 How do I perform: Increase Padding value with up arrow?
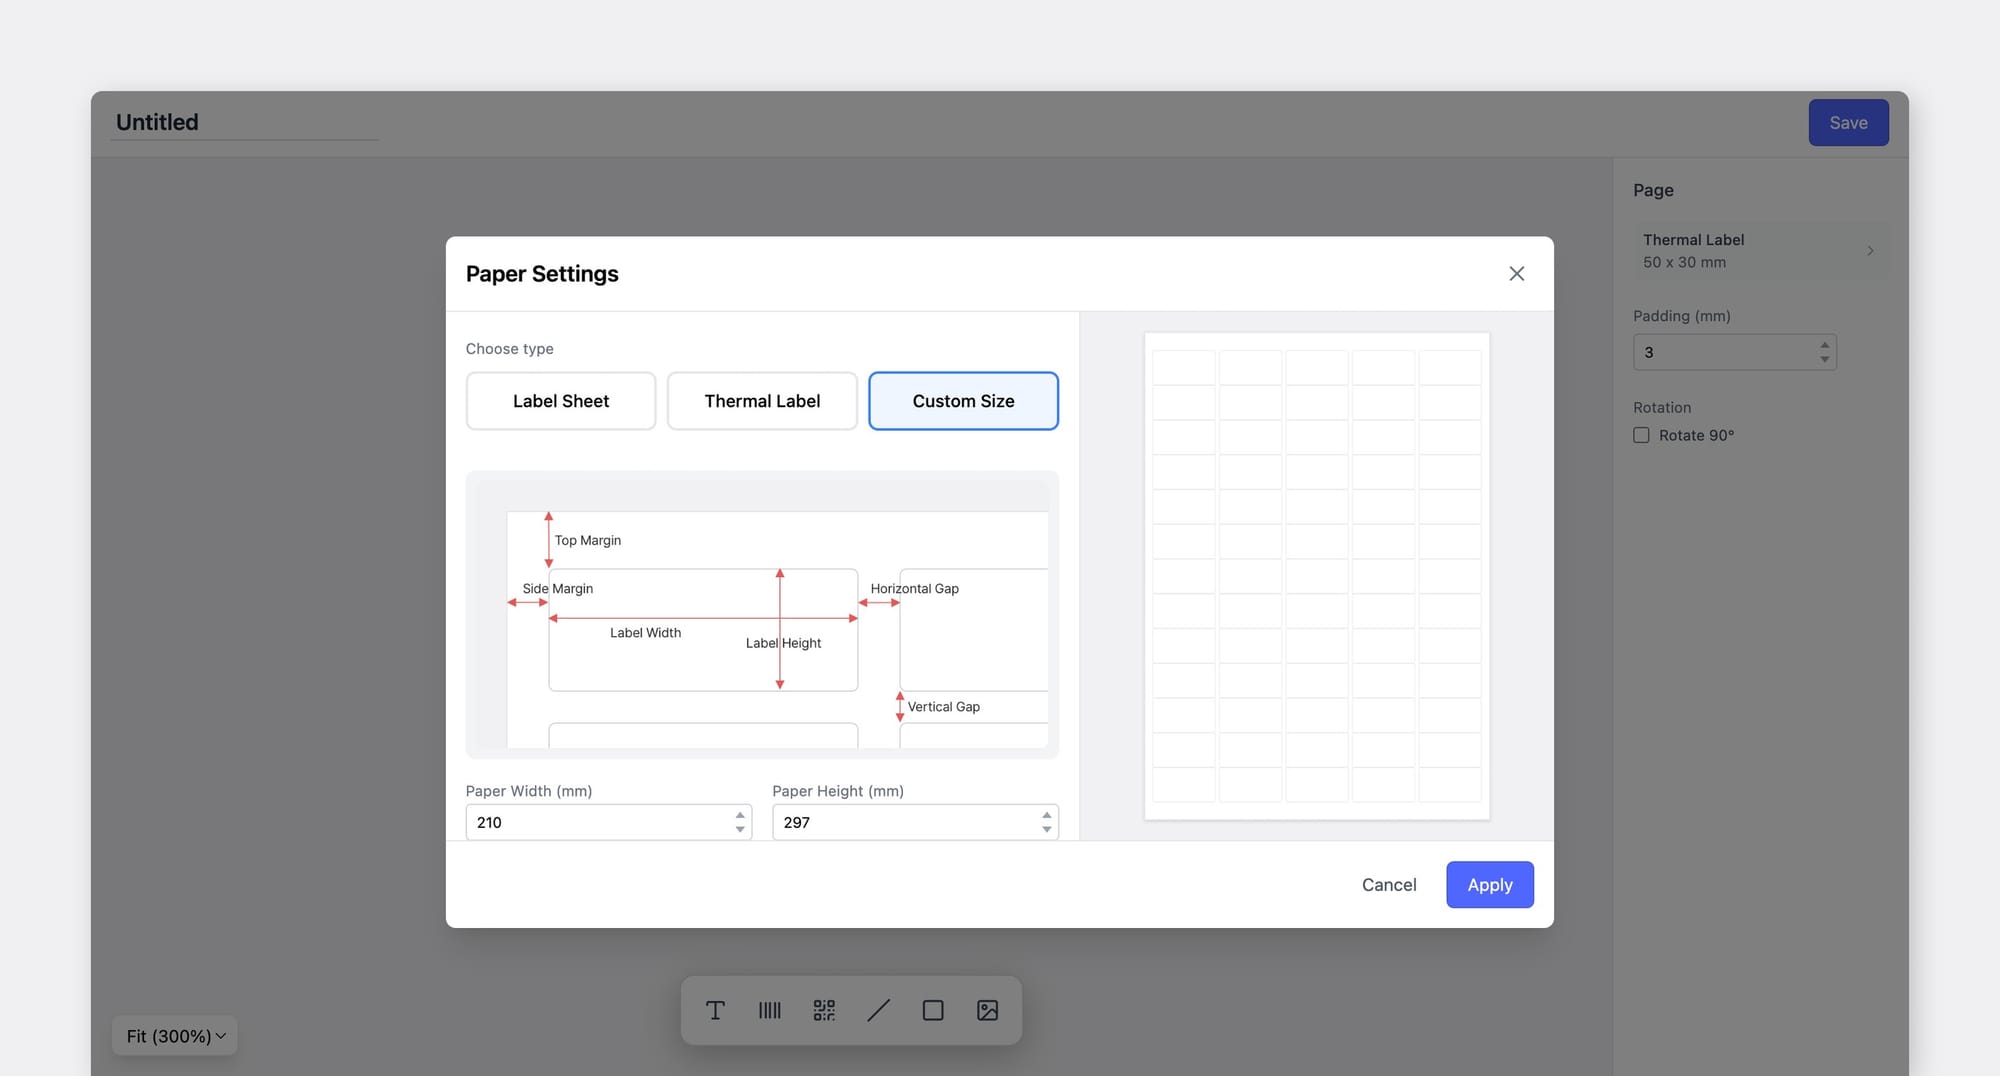(x=1825, y=345)
